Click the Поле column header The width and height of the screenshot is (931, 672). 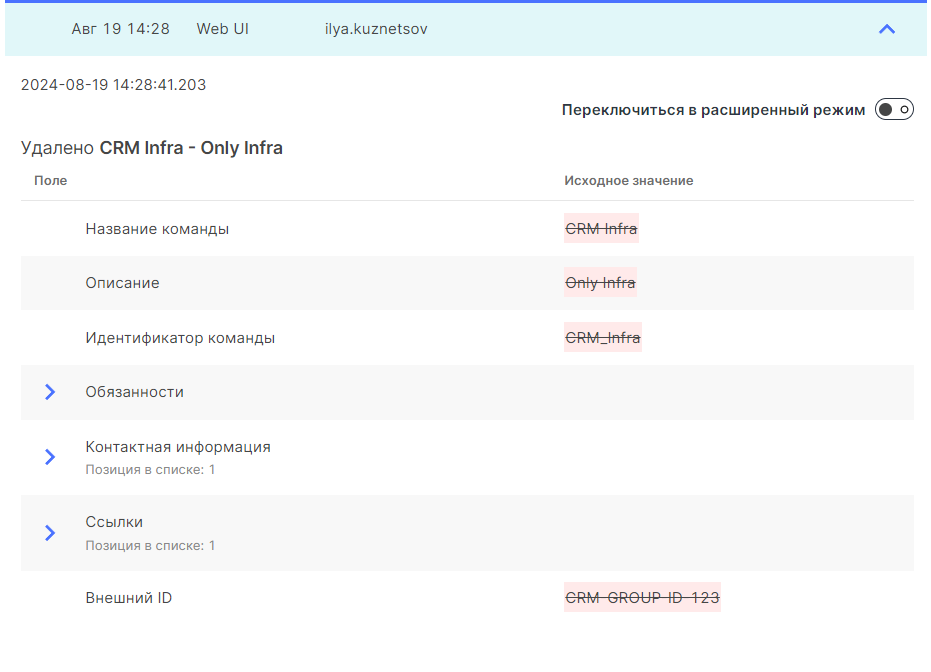click(51, 181)
